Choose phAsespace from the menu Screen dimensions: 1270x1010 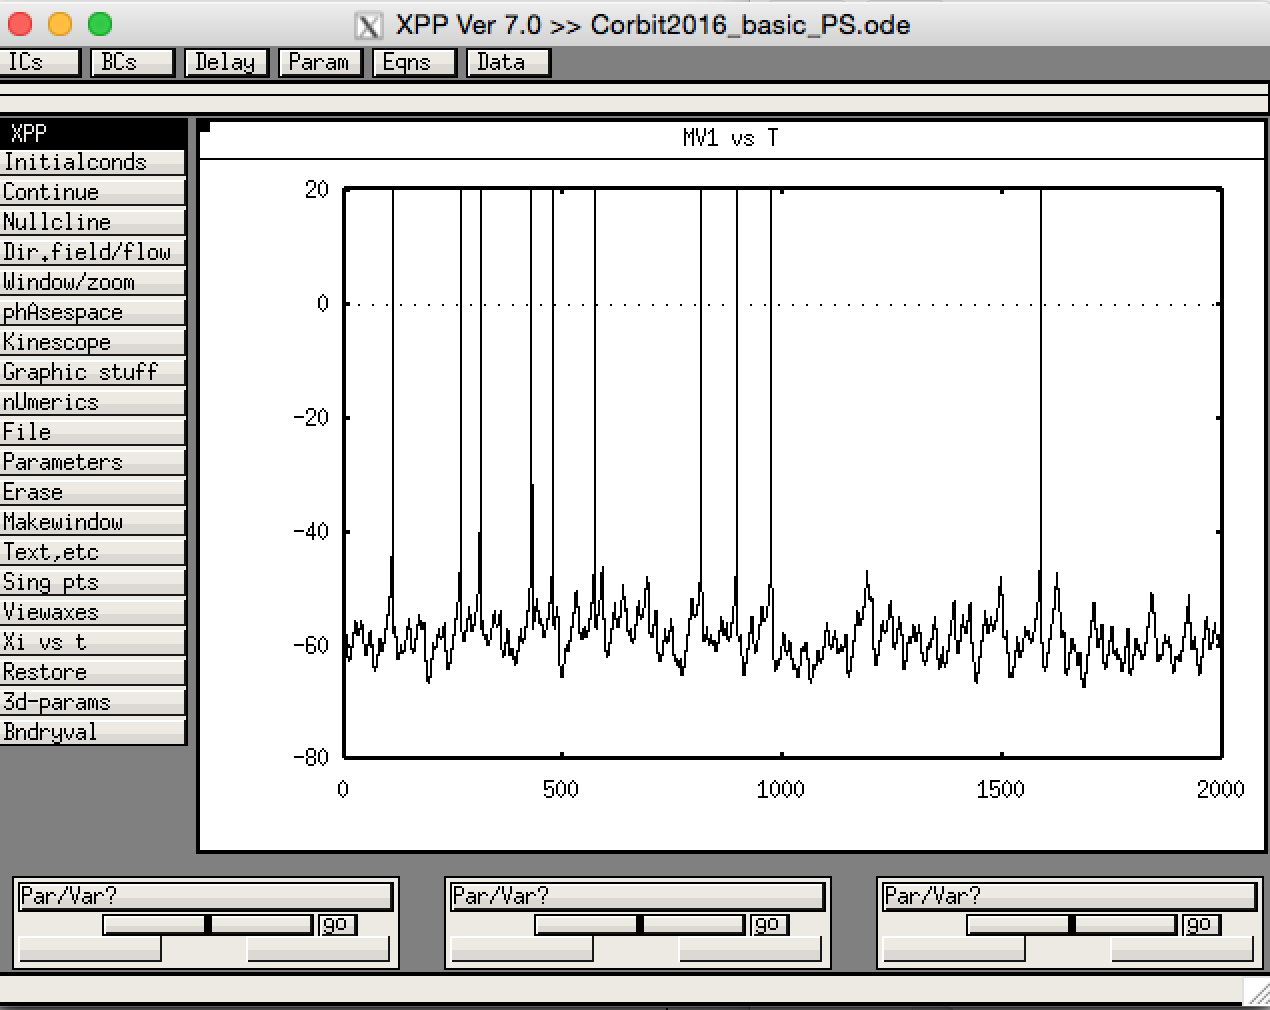tap(93, 312)
